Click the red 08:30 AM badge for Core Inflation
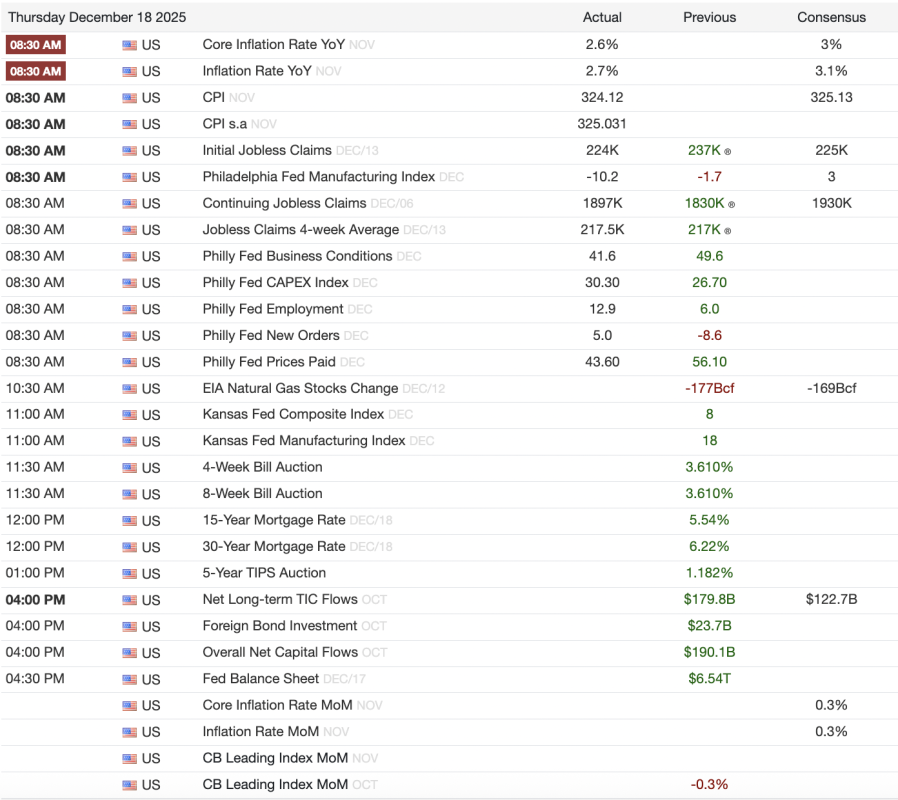Image resolution: width=898 pixels, height=800 pixels. 36,45
